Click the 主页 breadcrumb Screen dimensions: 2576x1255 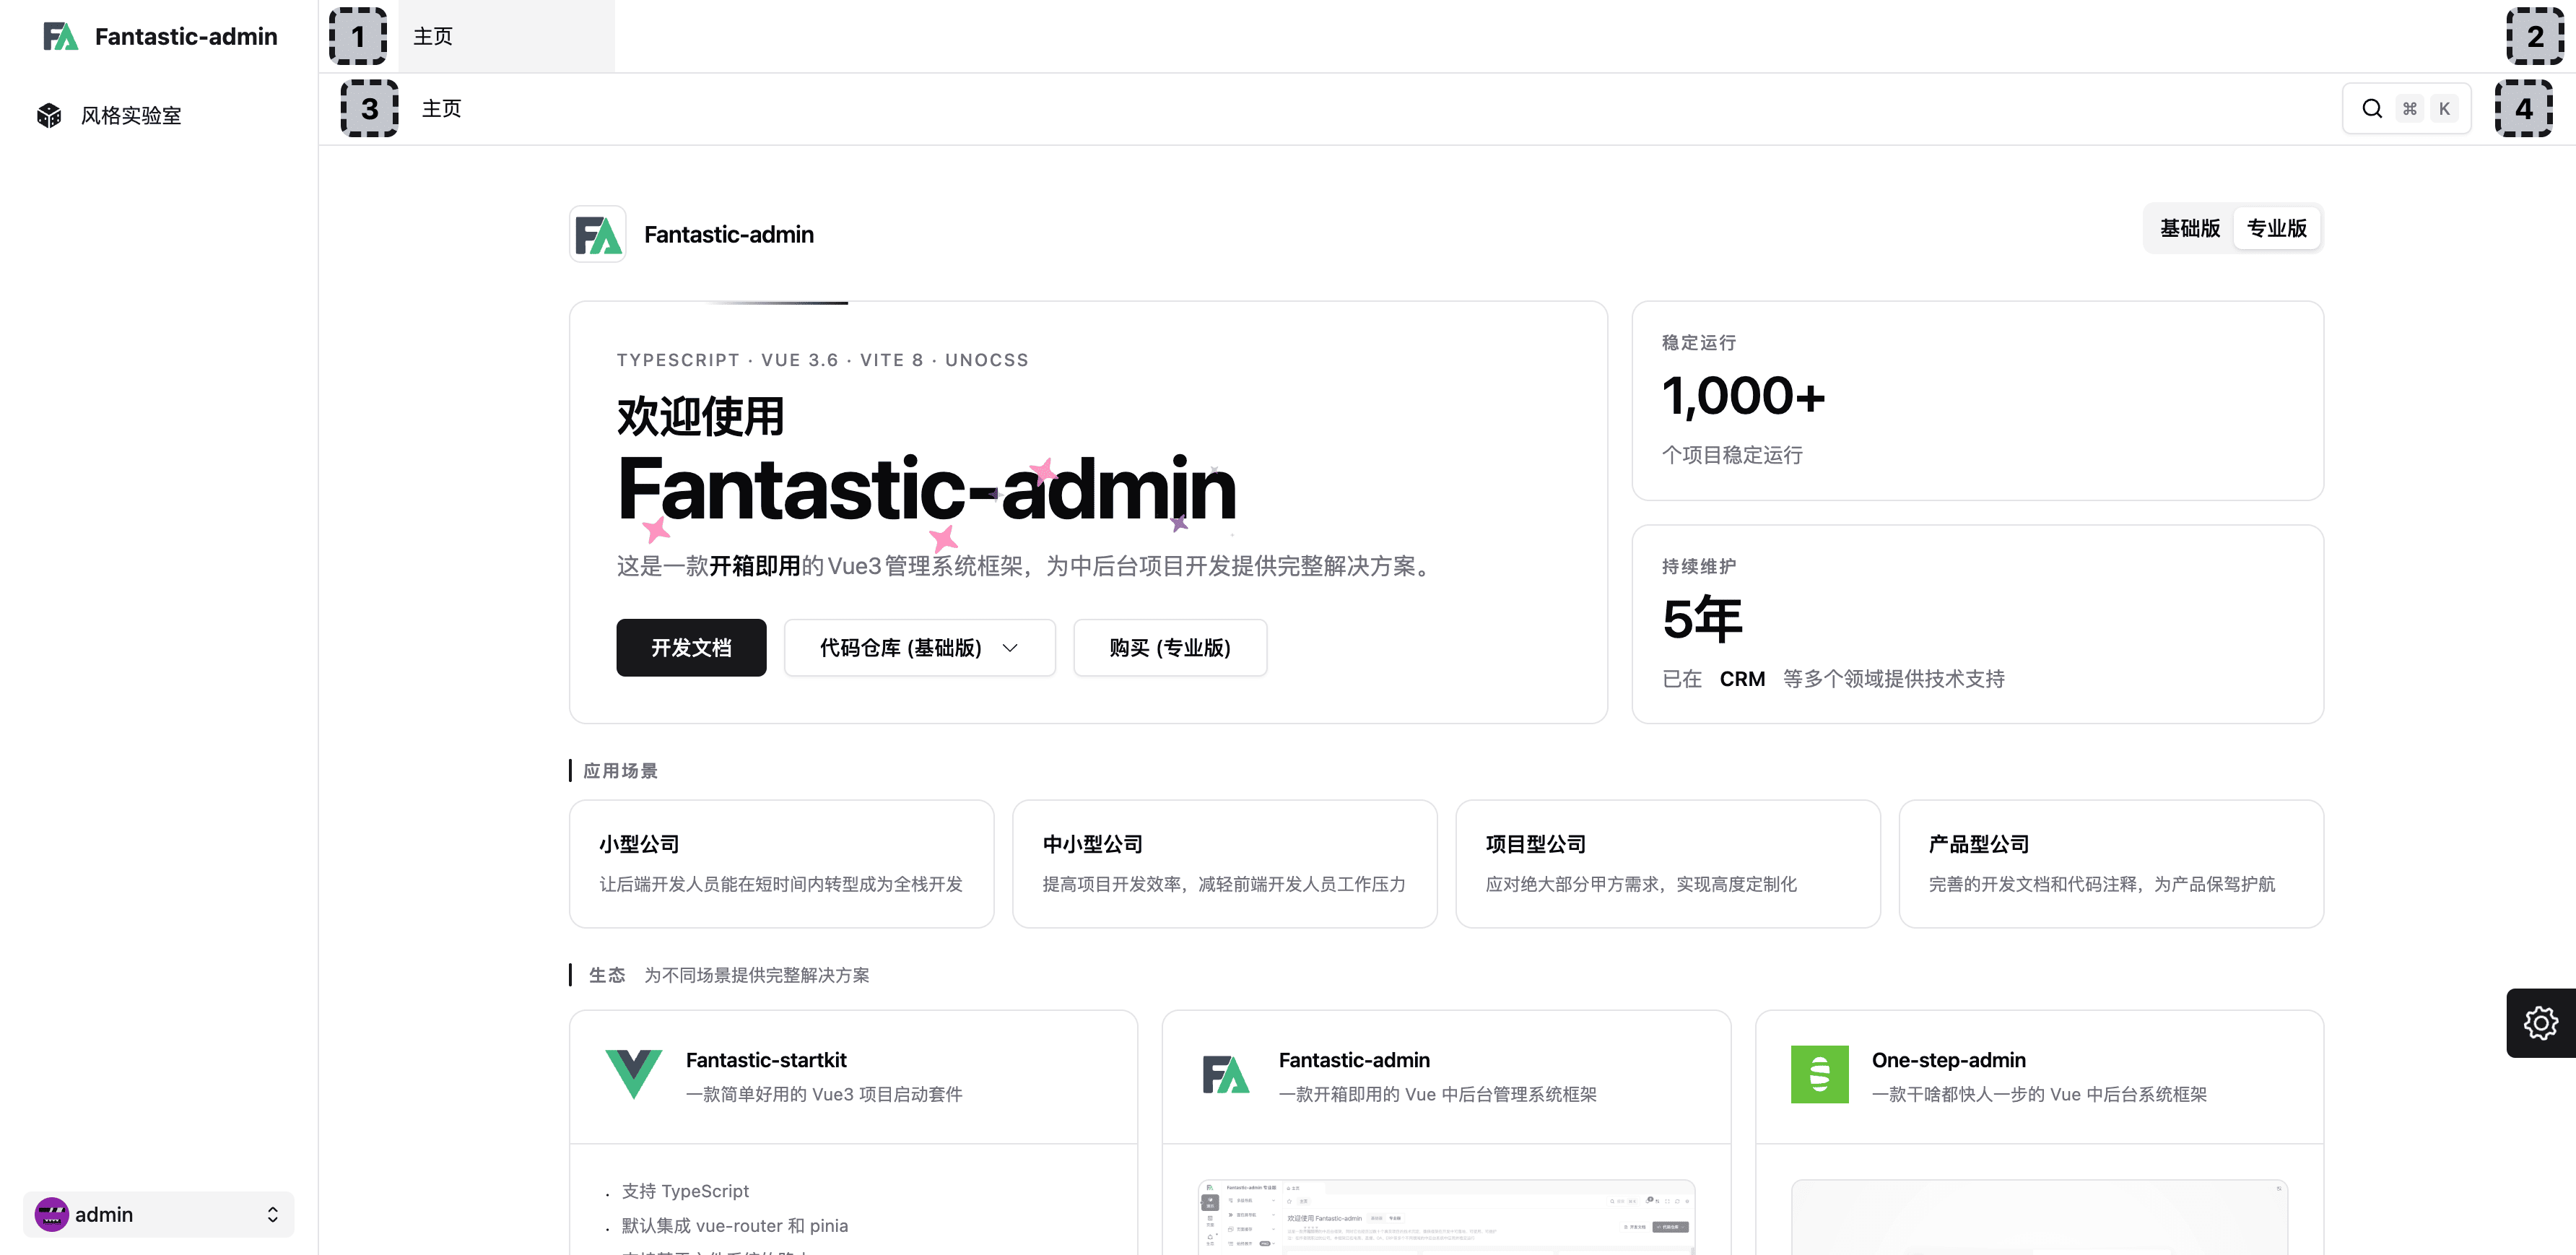point(441,109)
